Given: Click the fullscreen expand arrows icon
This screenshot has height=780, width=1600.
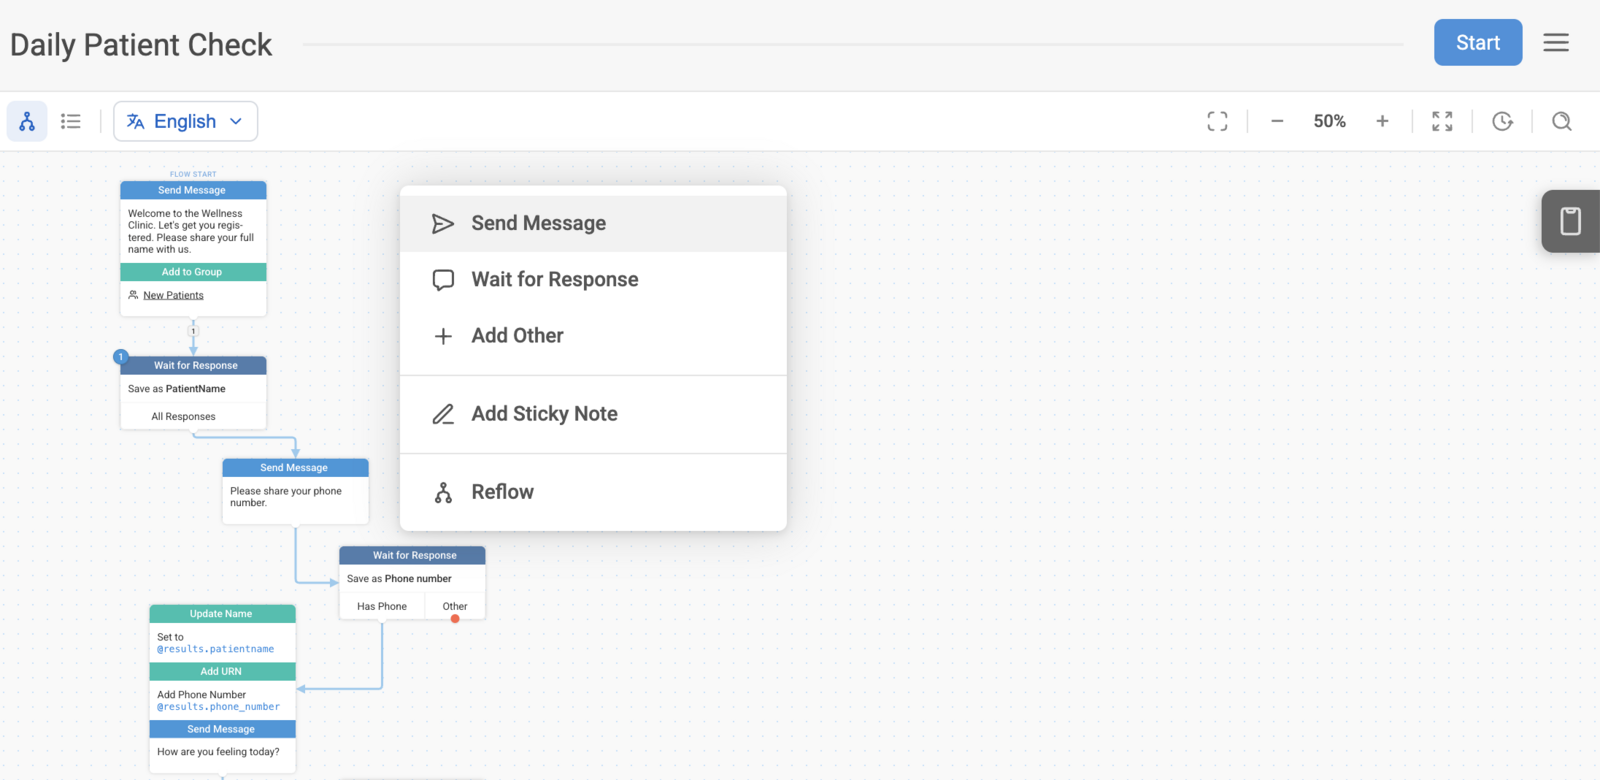Looking at the screenshot, I should [1442, 121].
